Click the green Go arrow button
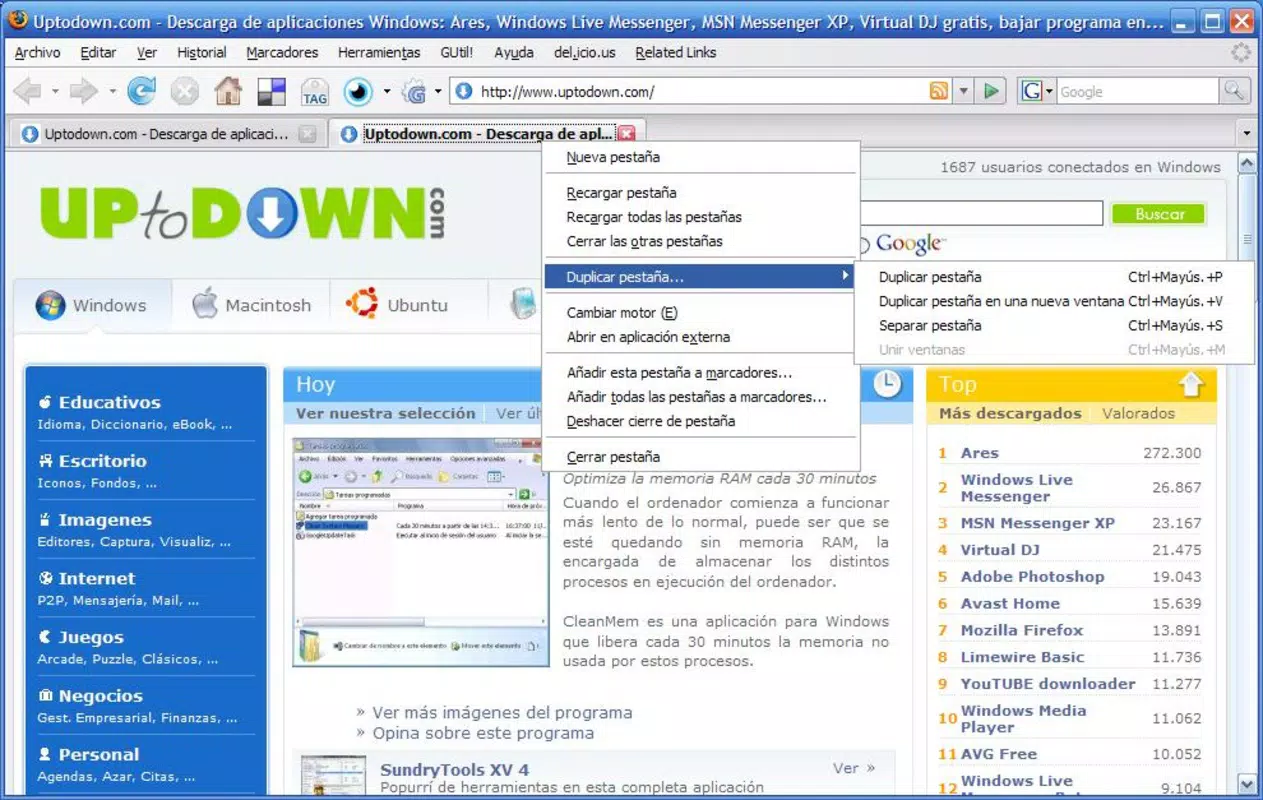 coord(991,92)
